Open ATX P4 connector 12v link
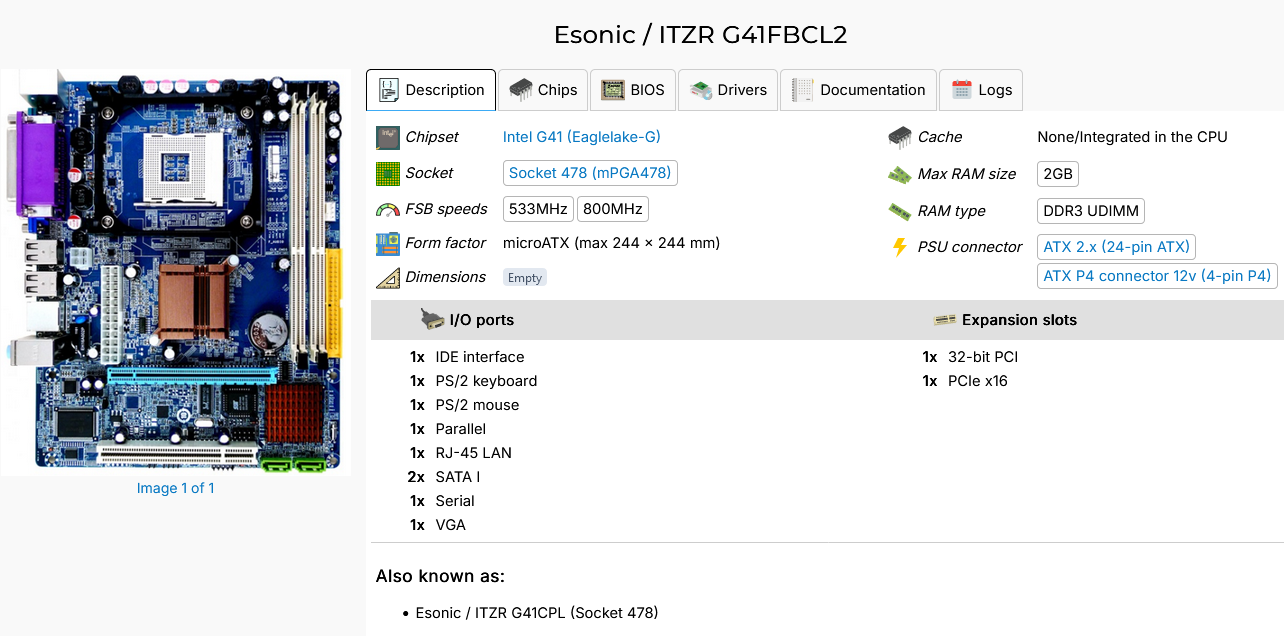Screen dimensions: 1284x636 point(1157,276)
